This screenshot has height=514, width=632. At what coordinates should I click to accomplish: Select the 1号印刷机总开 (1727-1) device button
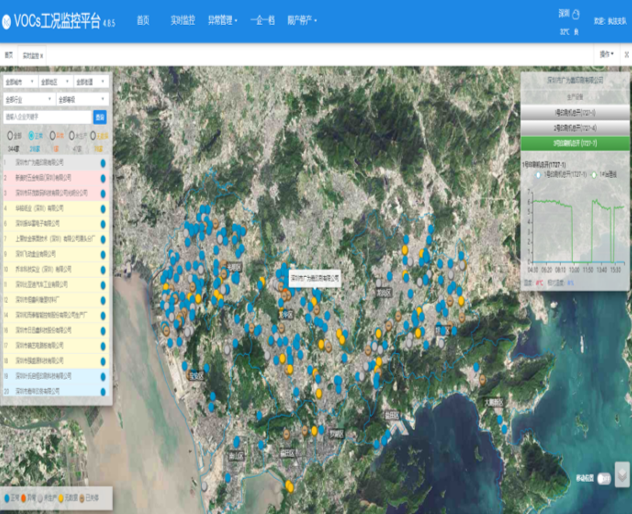tap(575, 113)
